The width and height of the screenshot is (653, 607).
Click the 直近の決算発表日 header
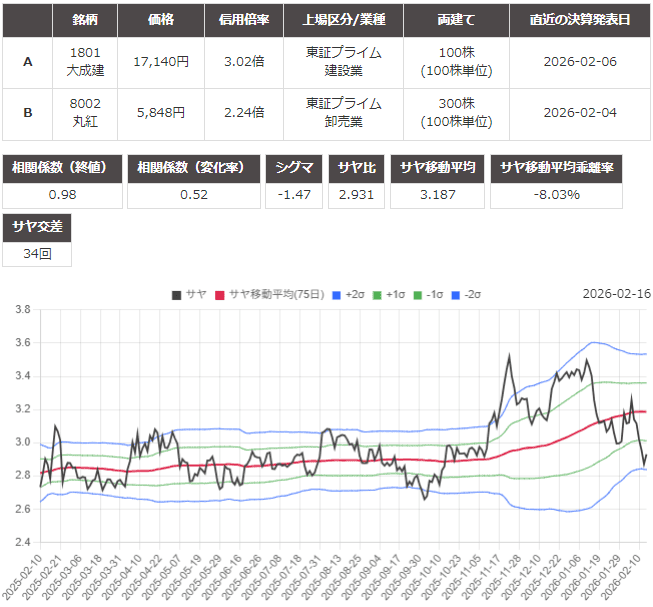(579, 20)
